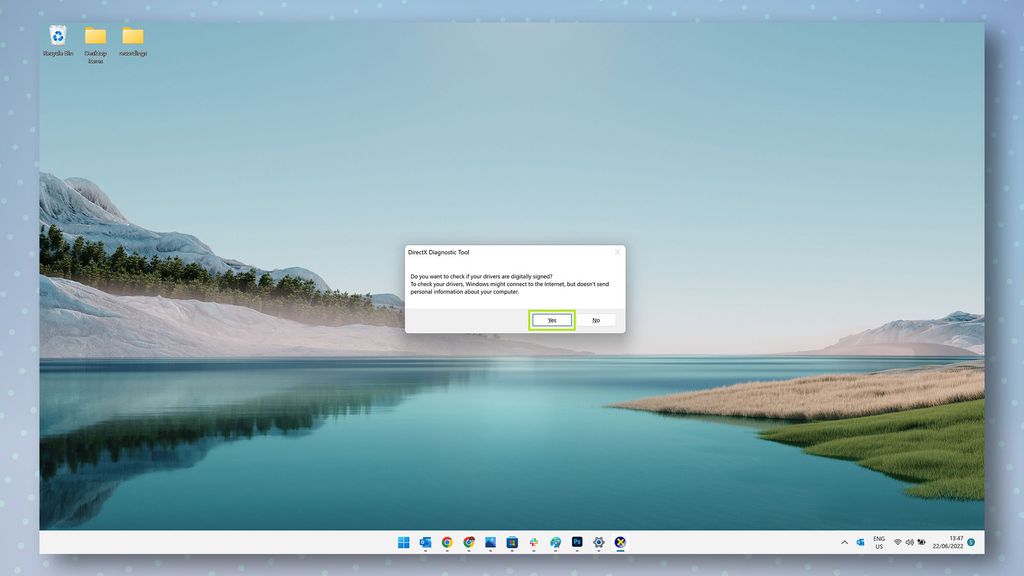The width and height of the screenshot is (1024, 576).
Task: Launch Adobe Photoshop from the taskbar
Action: (x=575, y=542)
